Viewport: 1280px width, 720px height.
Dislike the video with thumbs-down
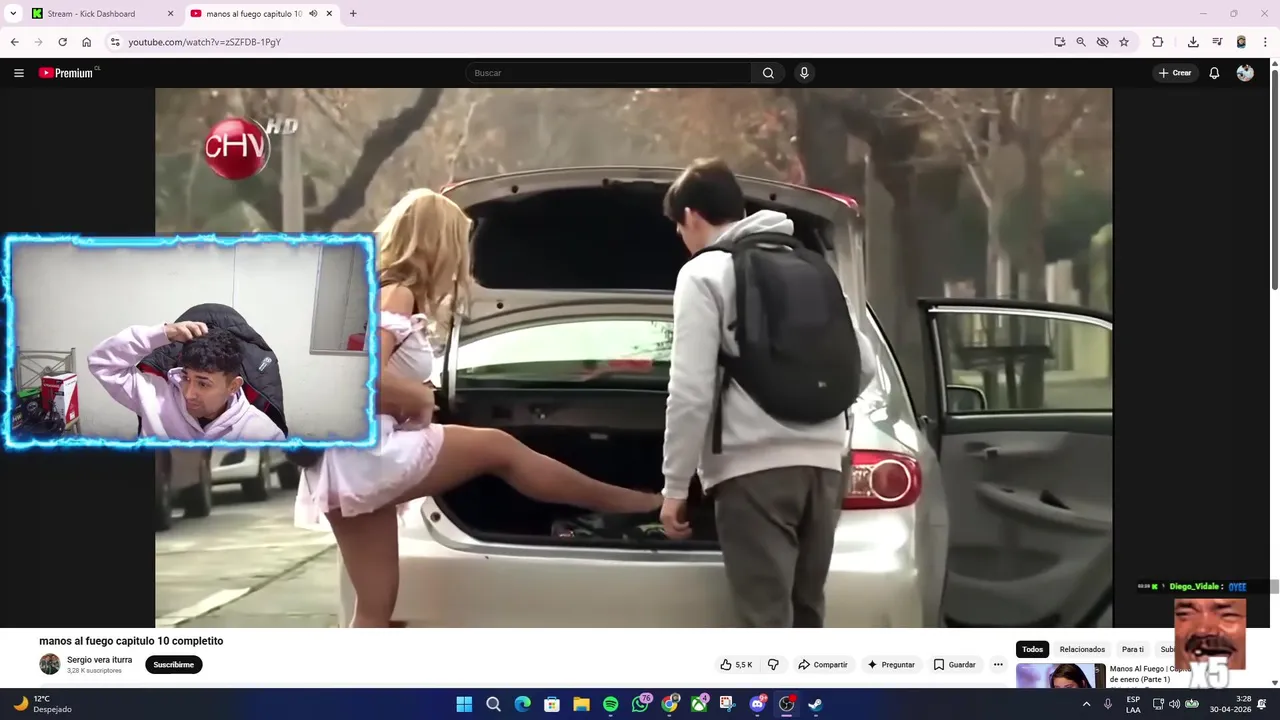[773, 665]
